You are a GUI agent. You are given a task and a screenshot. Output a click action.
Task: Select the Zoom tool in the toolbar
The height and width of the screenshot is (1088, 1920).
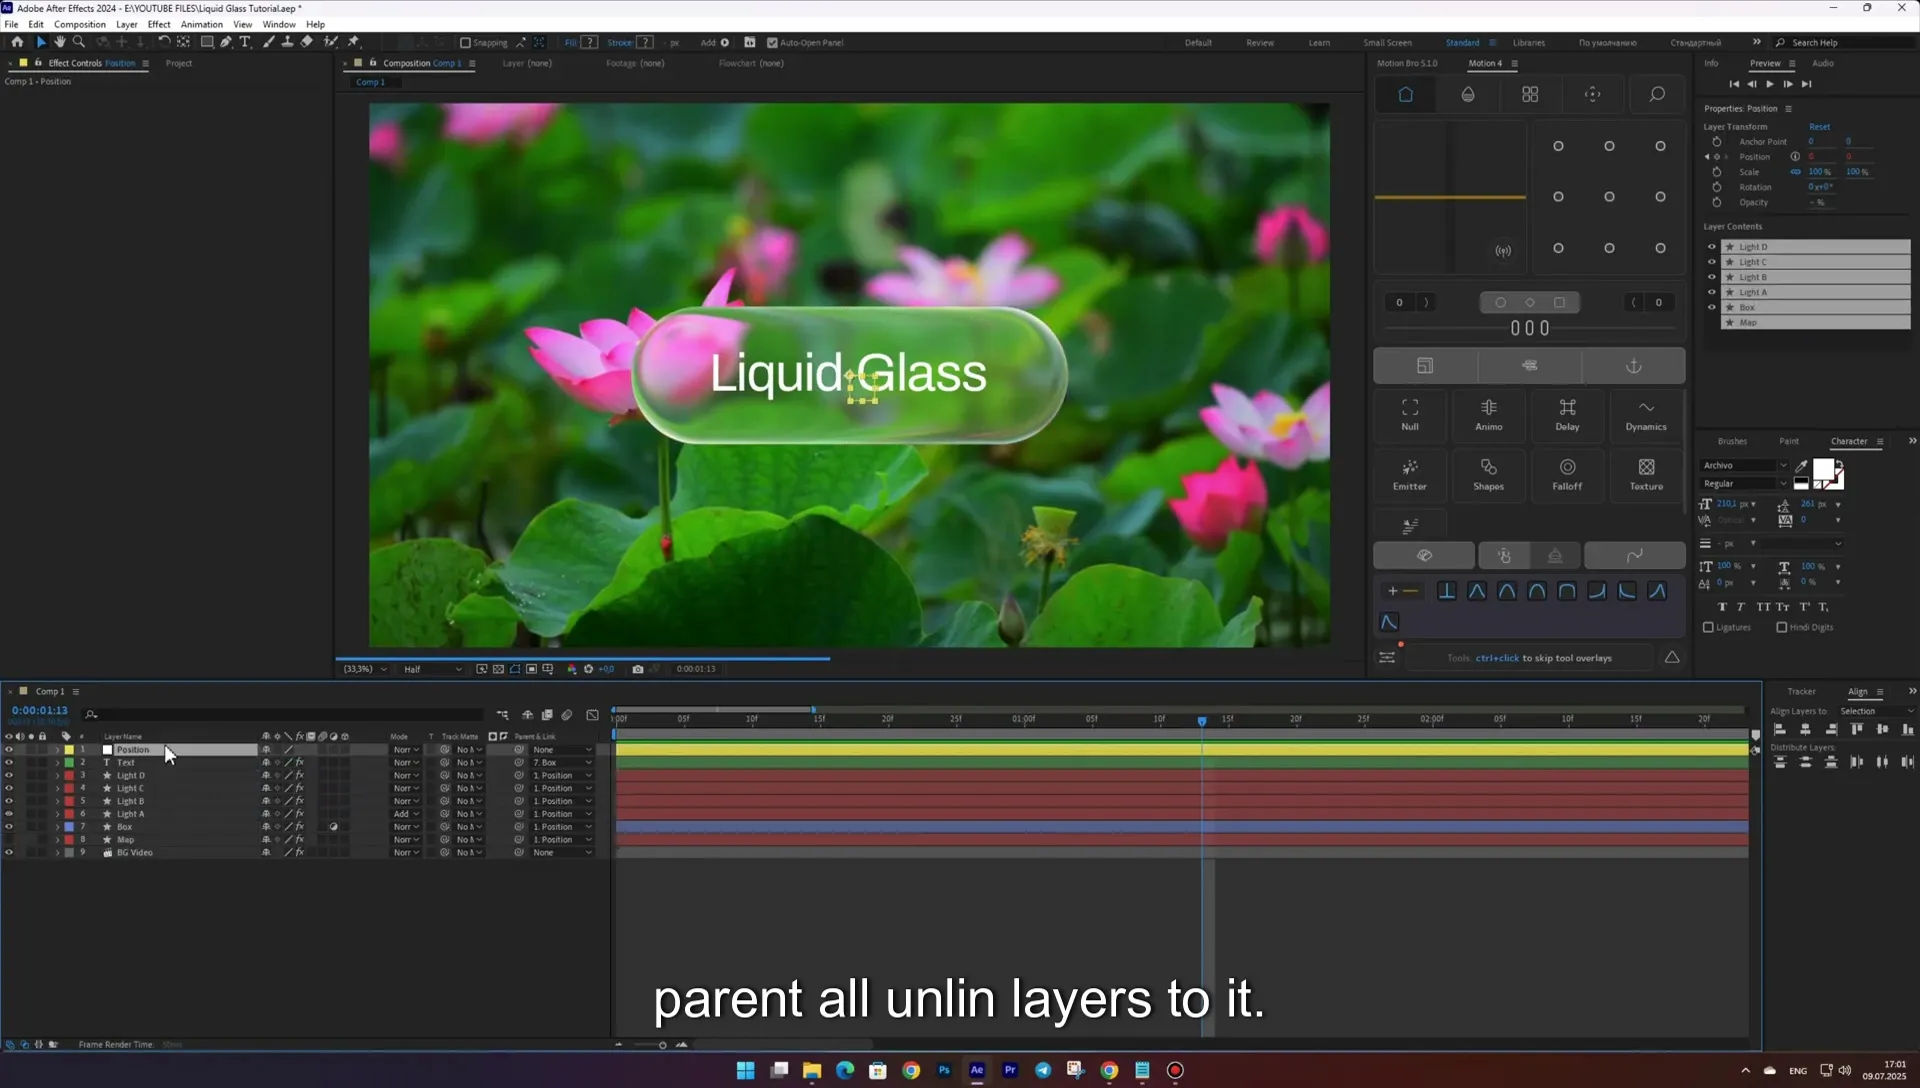click(x=79, y=42)
